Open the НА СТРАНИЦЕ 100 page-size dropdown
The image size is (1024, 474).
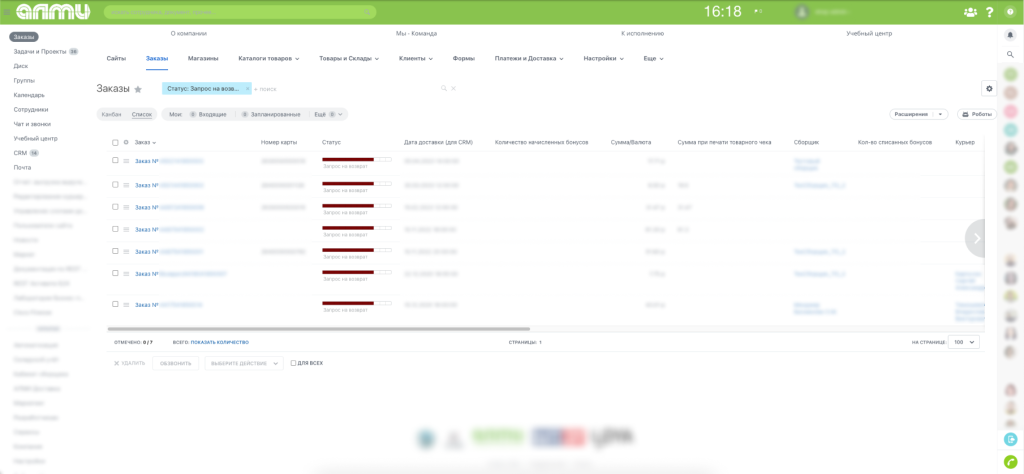coord(963,342)
